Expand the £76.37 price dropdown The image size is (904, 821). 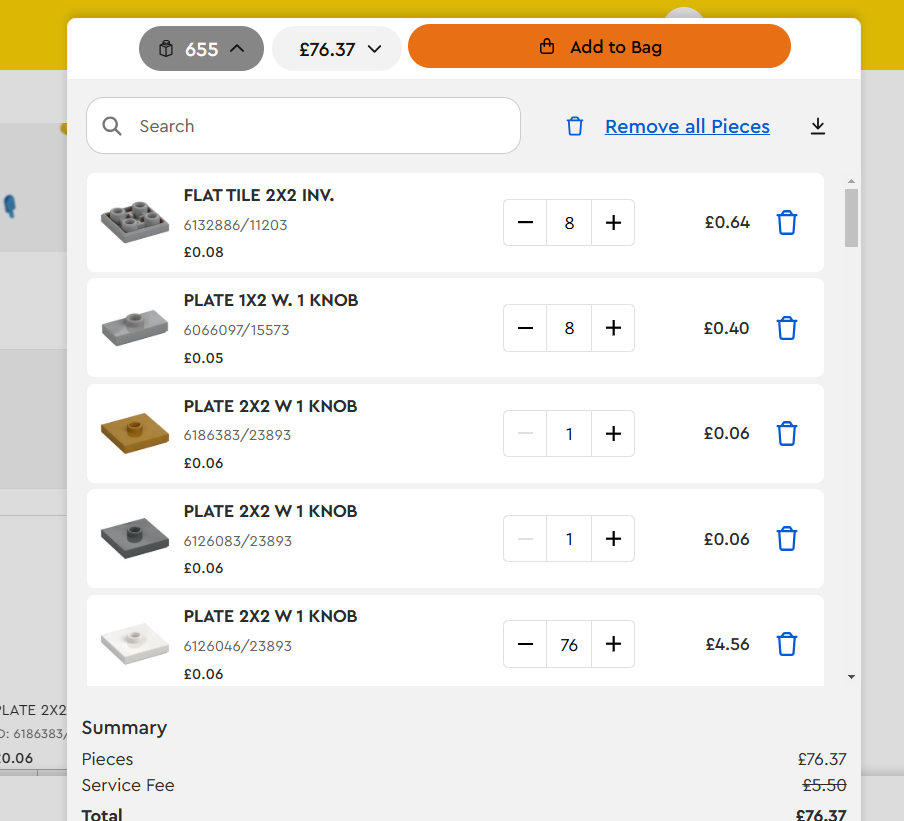(x=337, y=49)
